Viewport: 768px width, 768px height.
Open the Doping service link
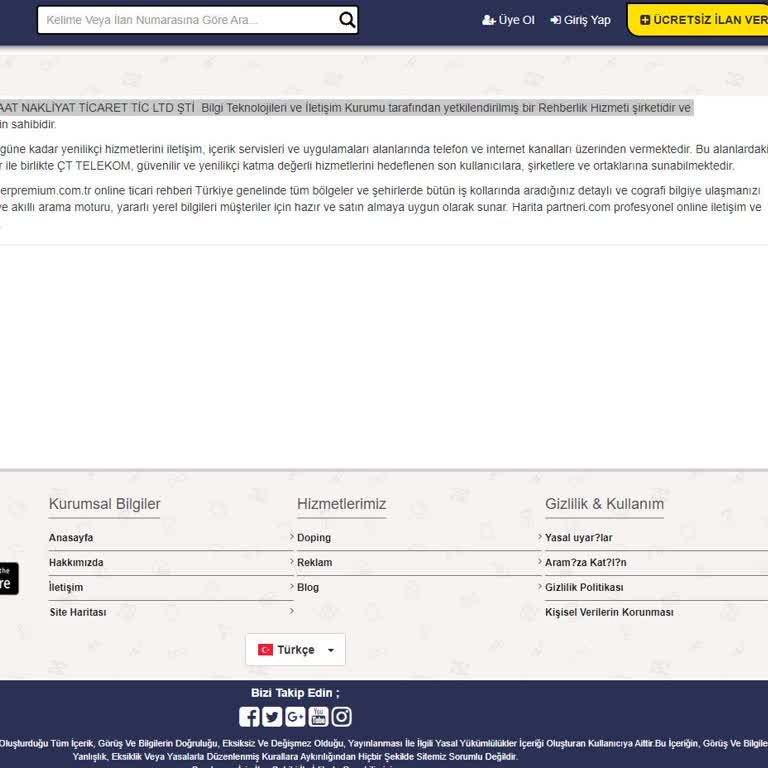click(314, 538)
